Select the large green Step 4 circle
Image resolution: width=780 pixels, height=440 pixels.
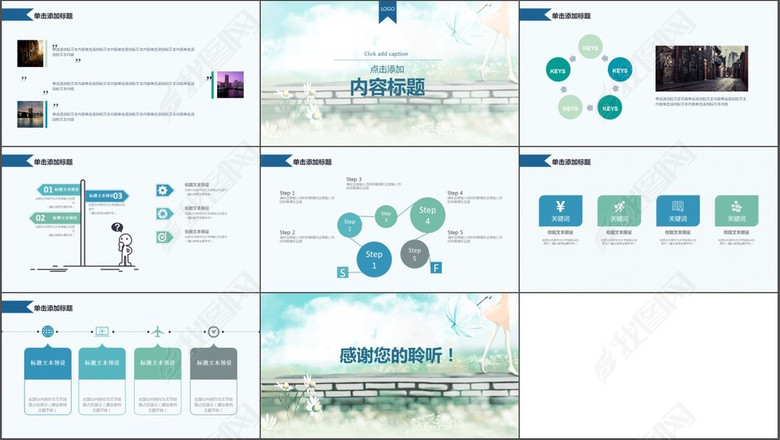[427, 215]
